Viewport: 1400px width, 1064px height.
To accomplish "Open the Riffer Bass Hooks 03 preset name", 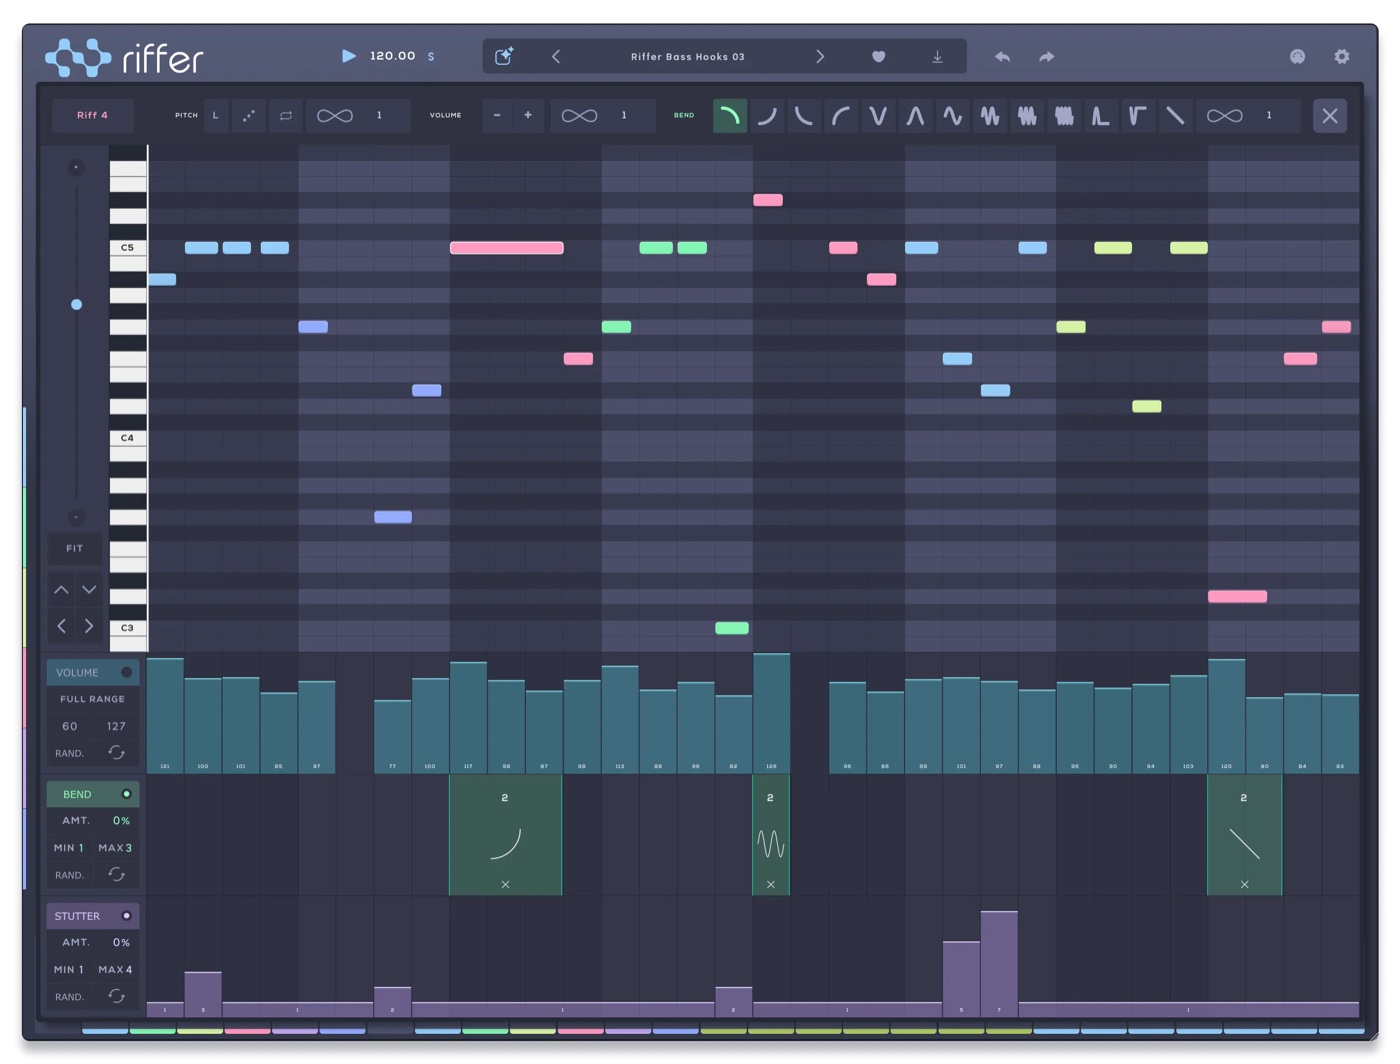I will (x=688, y=57).
